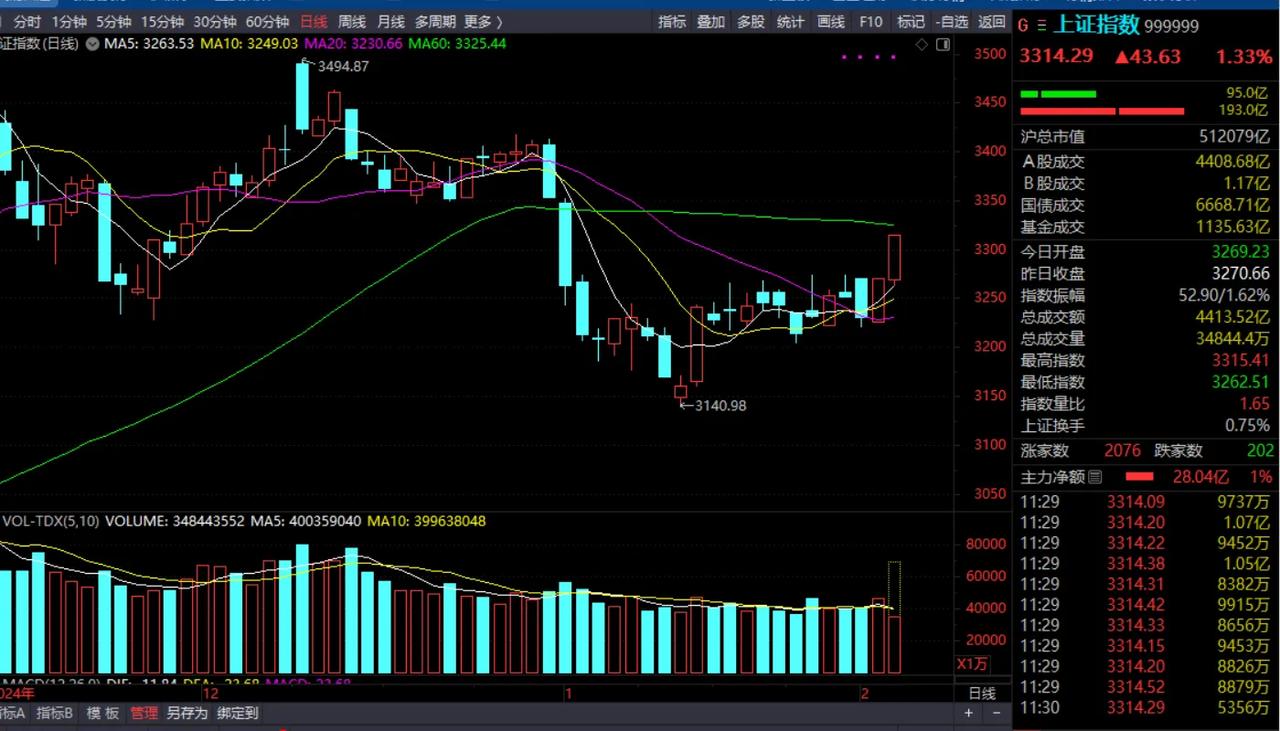This screenshot has width=1280, height=731.
Task: Click the 11:30 tick row 3314.29
Action: click(x=1145, y=708)
